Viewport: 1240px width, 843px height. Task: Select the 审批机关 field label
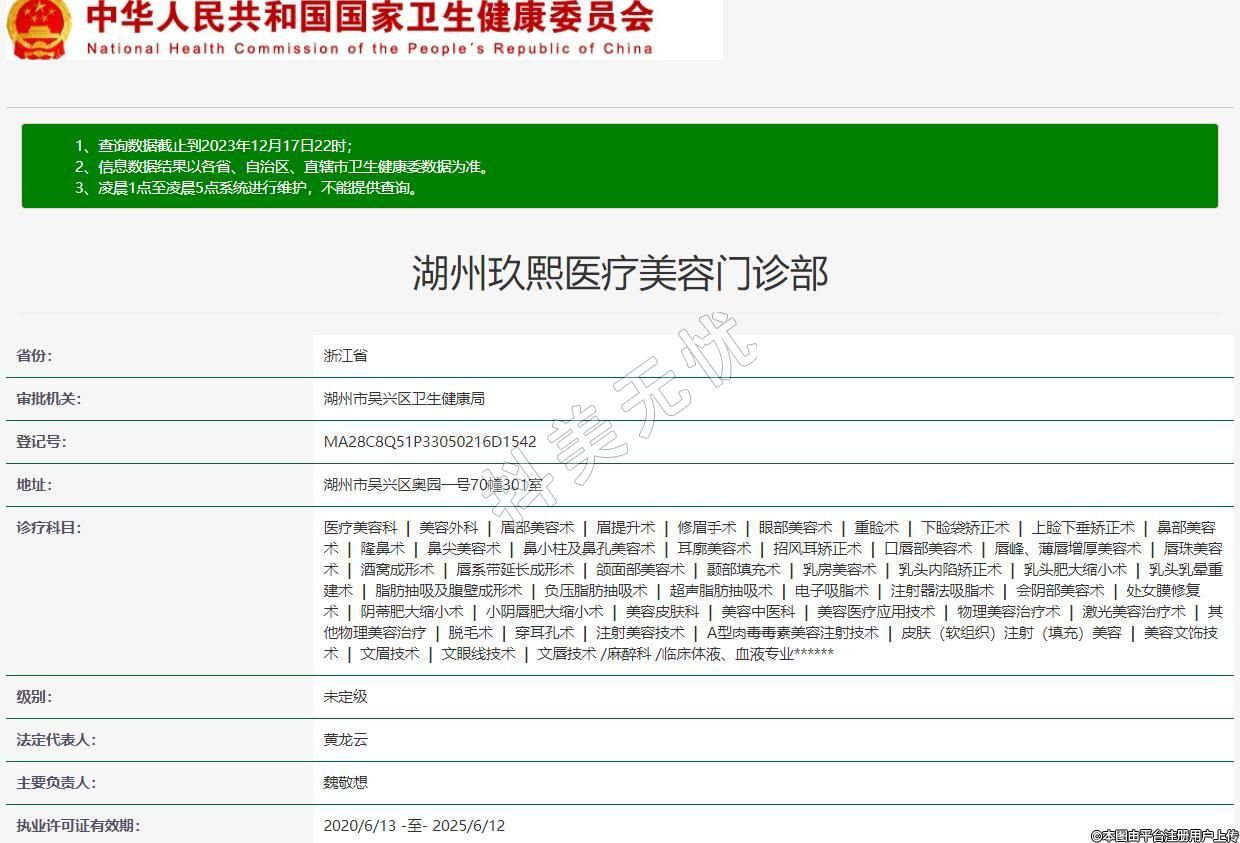(48, 399)
